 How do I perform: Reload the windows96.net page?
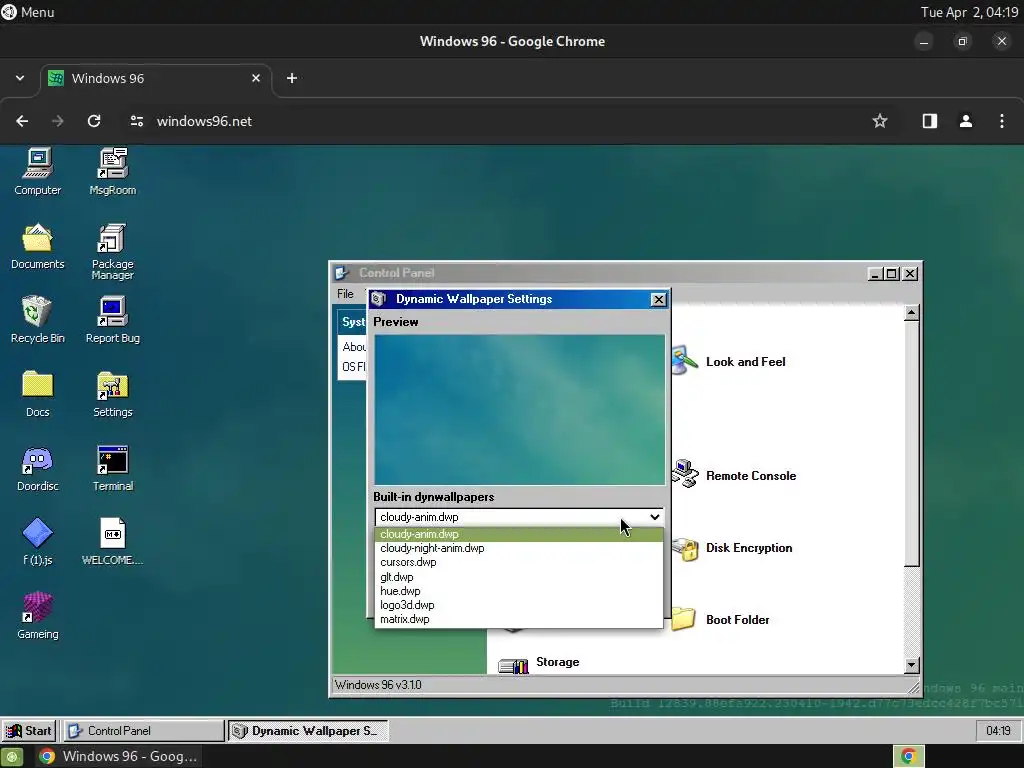94,121
